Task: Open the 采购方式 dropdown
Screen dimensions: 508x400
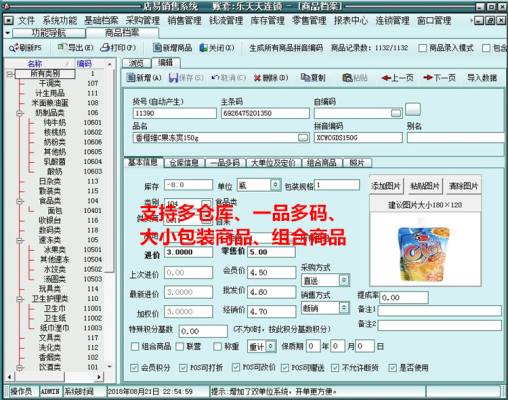Action: tap(344, 281)
